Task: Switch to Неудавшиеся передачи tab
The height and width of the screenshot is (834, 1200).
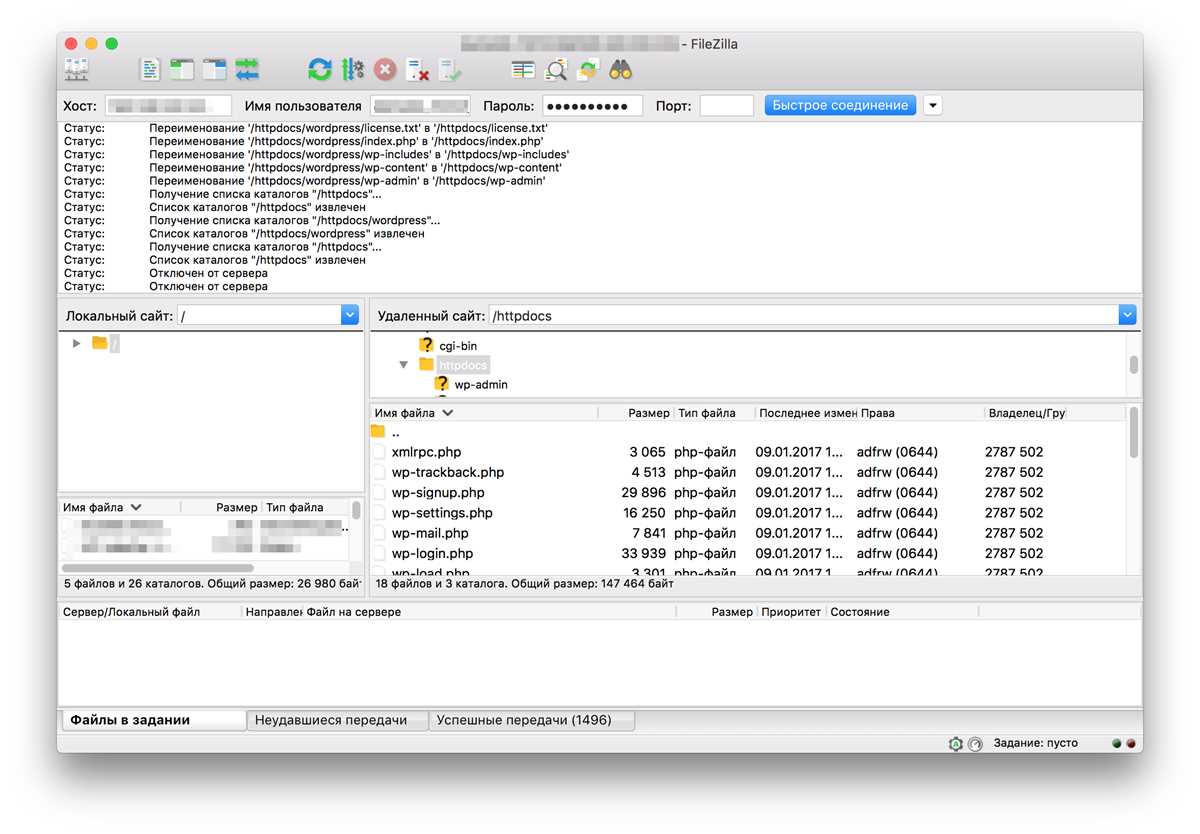Action: coord(338,720)
